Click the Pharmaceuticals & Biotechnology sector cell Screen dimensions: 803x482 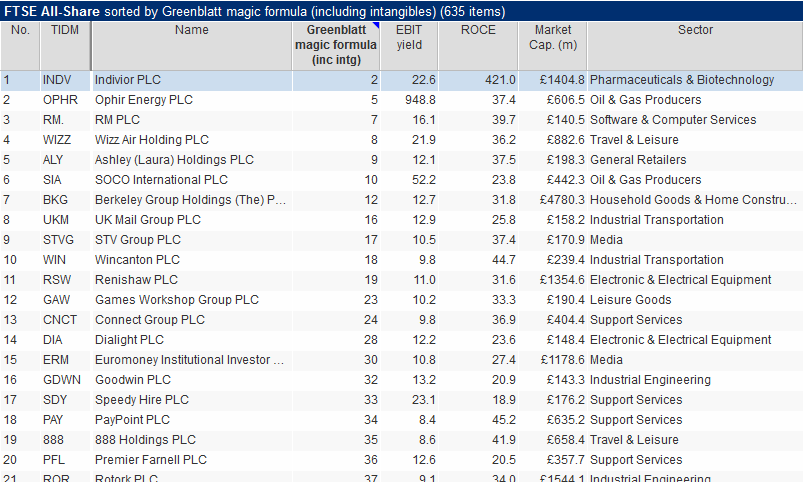tap(682, 80)
